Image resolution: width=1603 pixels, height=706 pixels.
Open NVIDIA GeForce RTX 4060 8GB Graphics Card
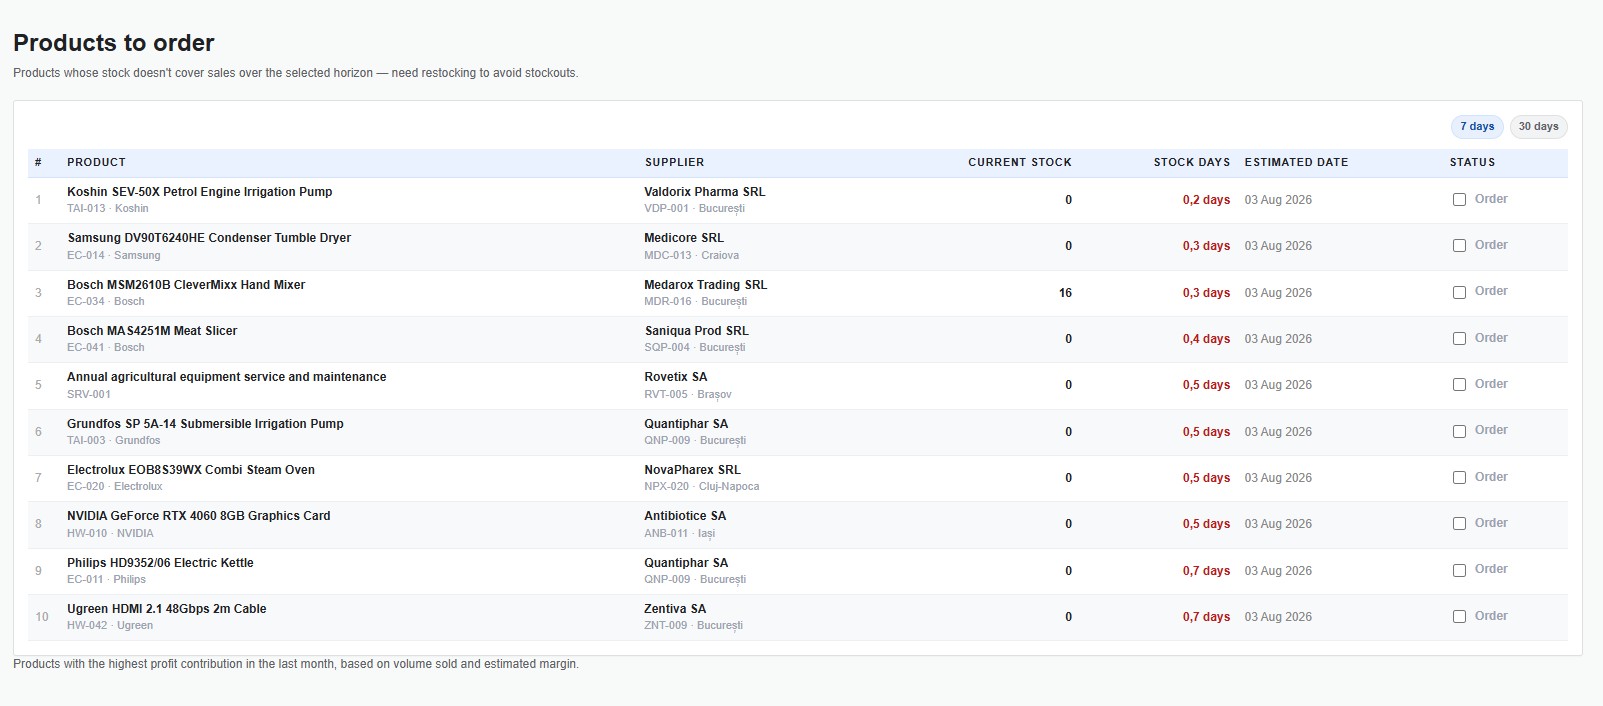tap(198, 516)
